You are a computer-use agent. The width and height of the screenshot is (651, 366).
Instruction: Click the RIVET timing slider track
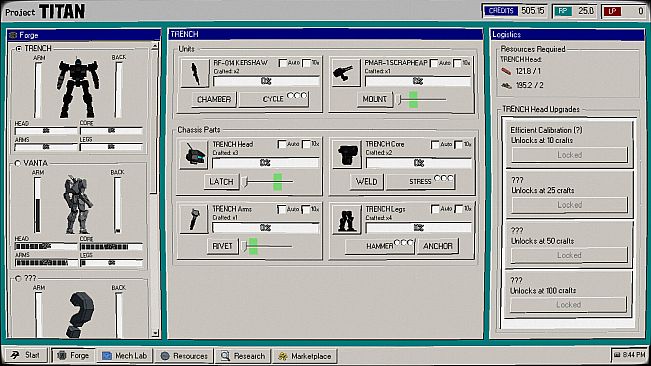pyautogui.click(x=268, y=246)
